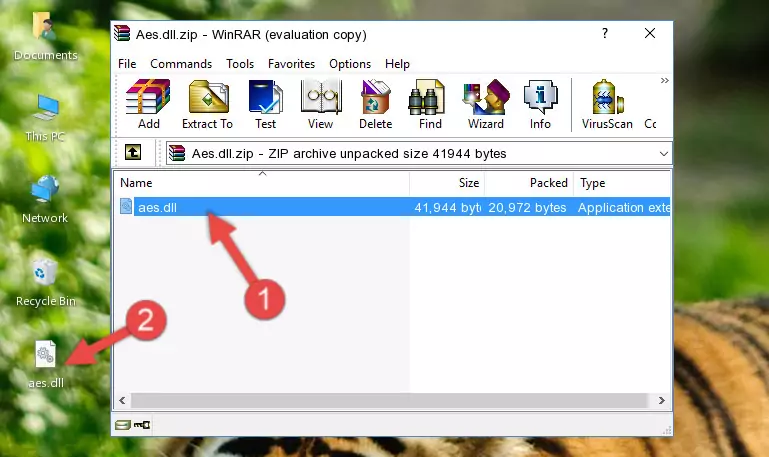This screenshot has height=457, width=769.
Task: Open the Options menu
Action: pos(350,64)
